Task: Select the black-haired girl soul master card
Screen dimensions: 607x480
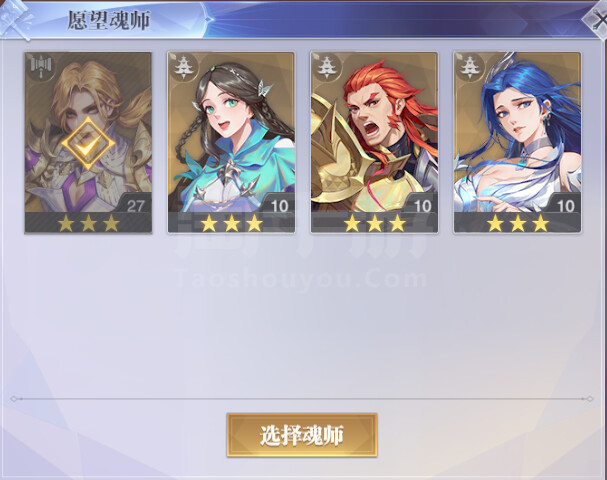Action: (x=231, y=142)
